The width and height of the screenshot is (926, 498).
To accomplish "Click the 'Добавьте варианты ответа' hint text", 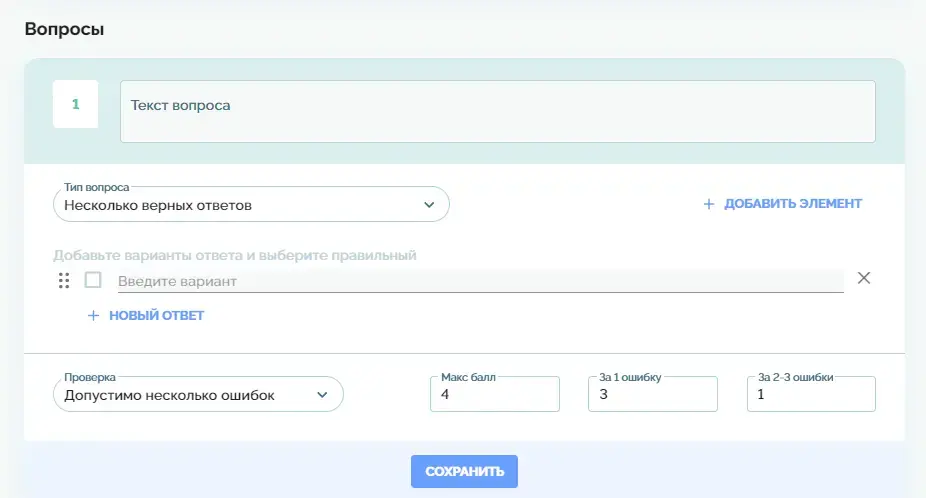I will coord(234,255).
